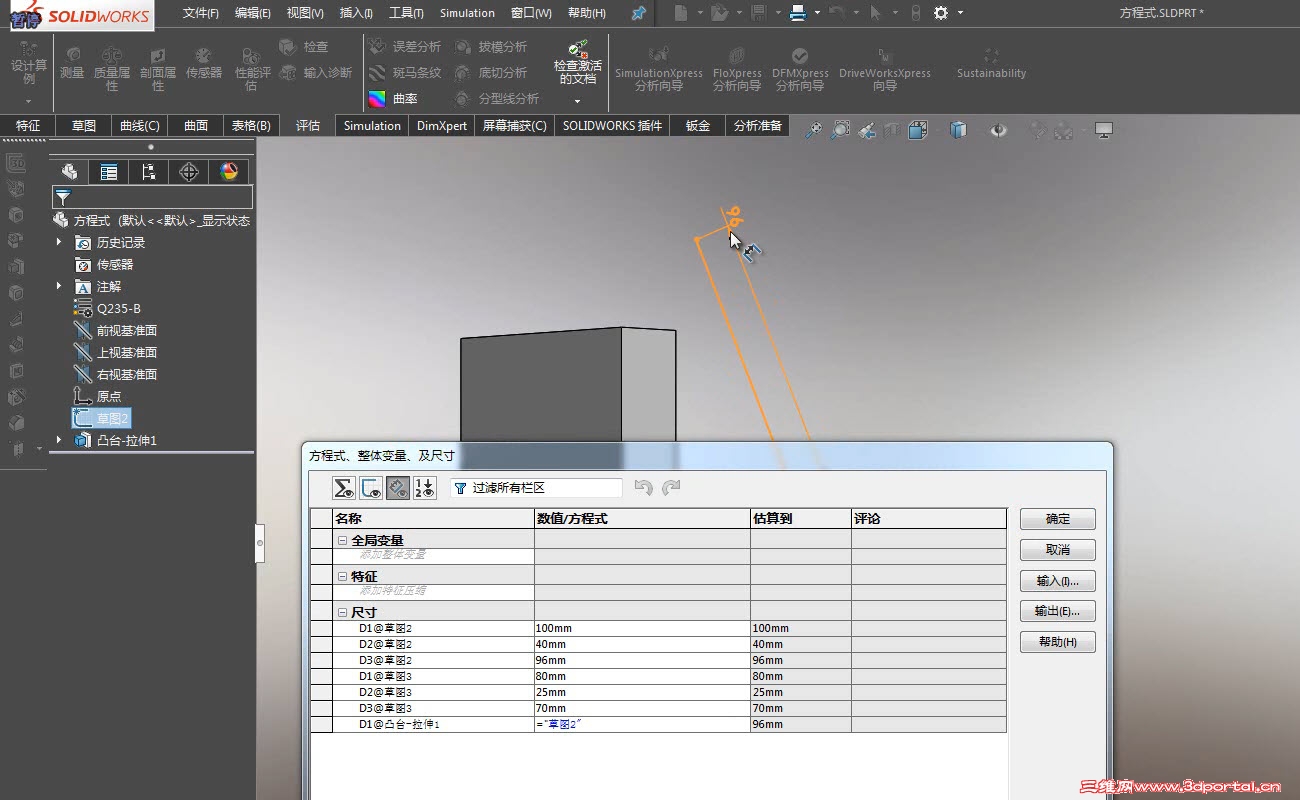
Task: Click the 帮助(H) button
Action: (1058, 642)
